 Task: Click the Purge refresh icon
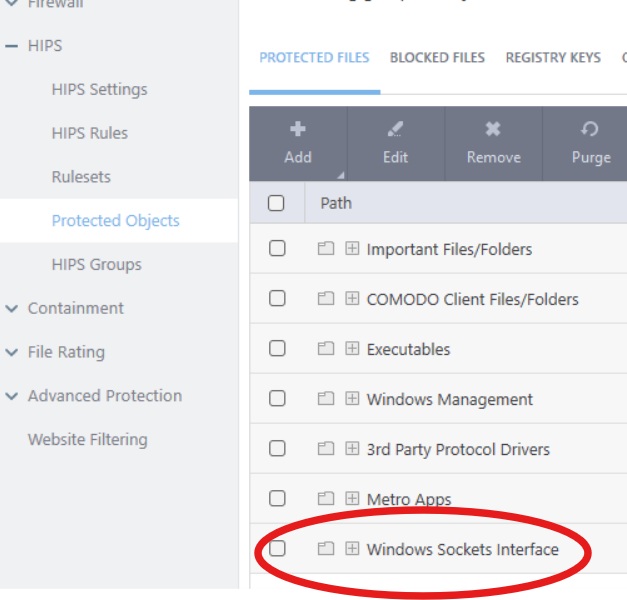coord(590,129)
